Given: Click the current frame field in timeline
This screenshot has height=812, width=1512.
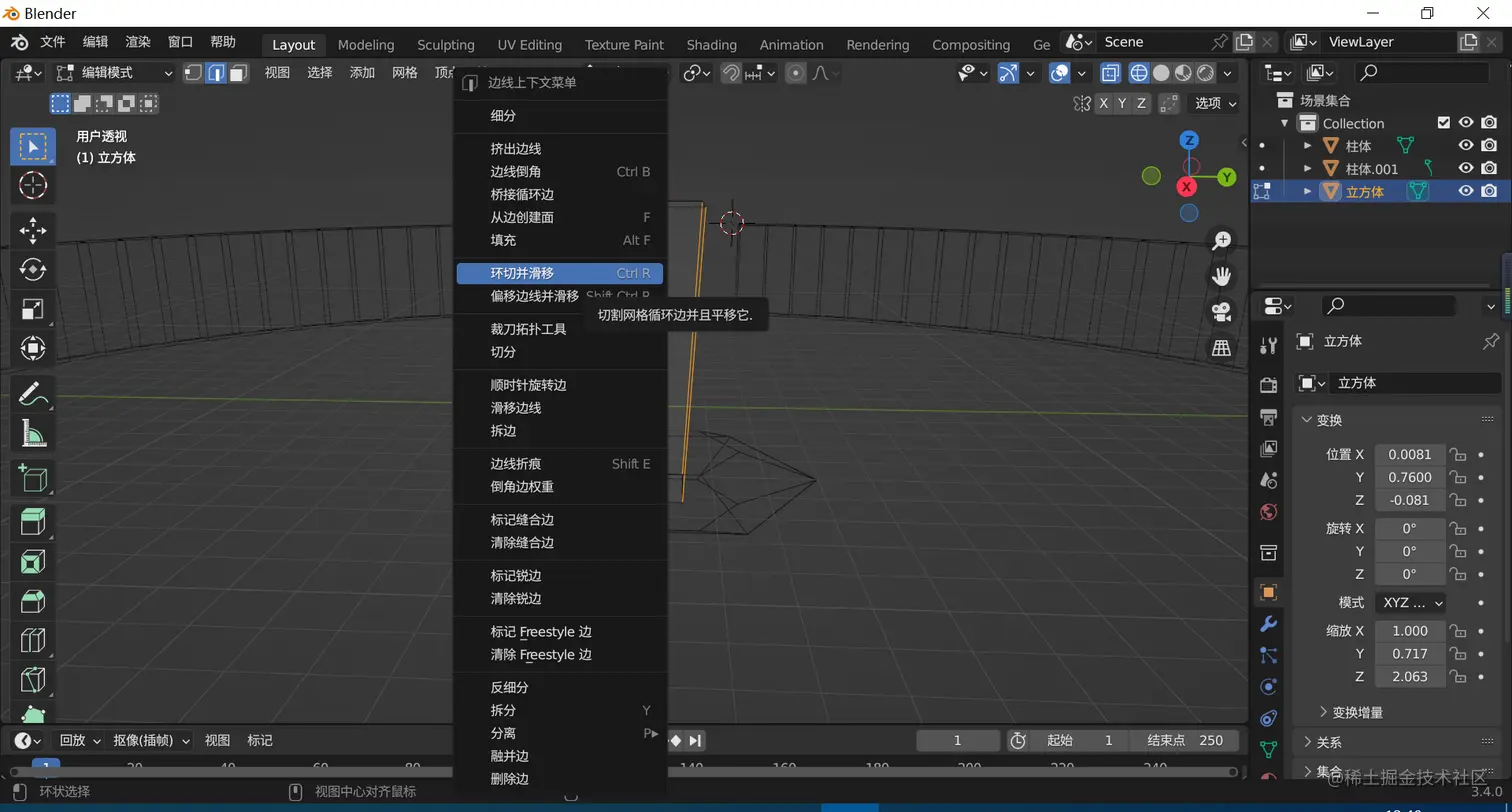Looking at the screenshot, I should pos(957,740).
